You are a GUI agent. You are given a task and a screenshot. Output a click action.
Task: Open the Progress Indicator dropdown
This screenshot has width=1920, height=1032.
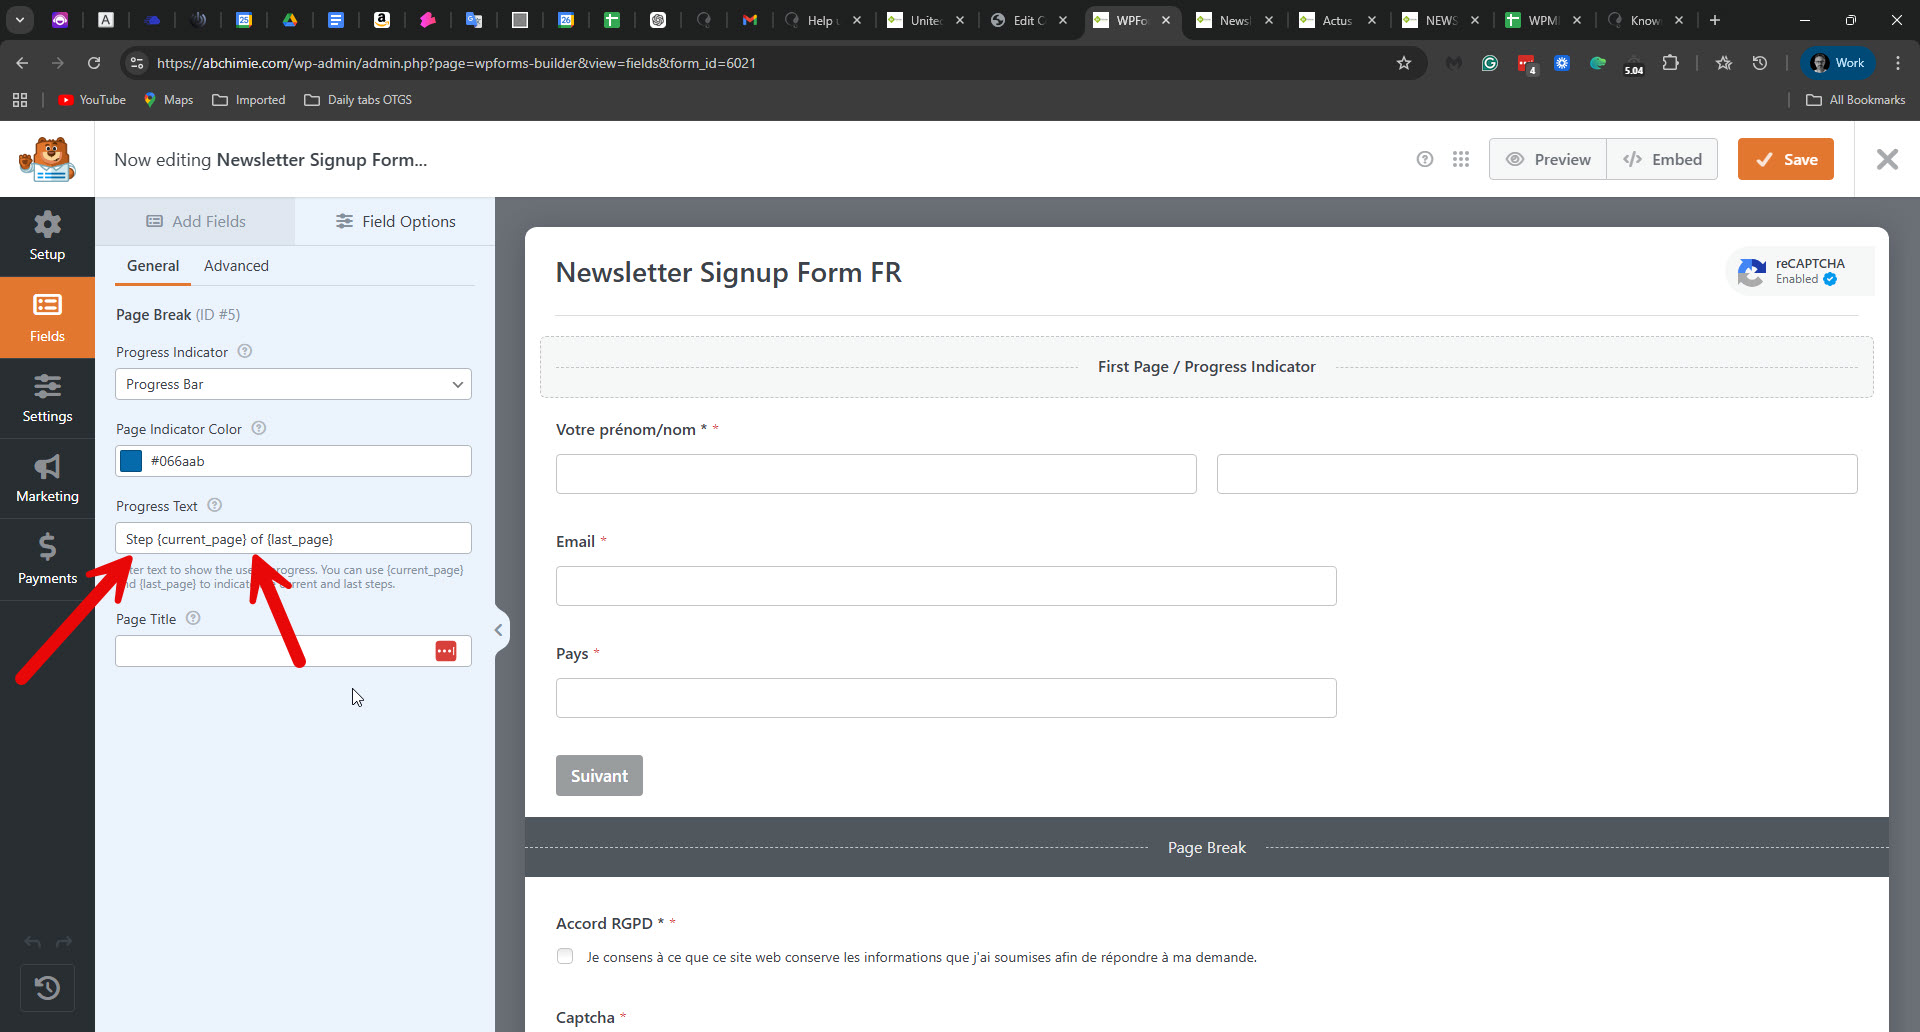point(293,384)
